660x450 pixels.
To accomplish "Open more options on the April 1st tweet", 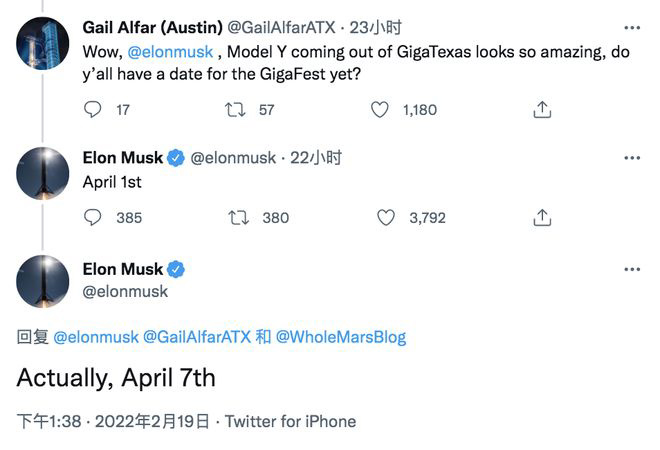I will [632, 158].
